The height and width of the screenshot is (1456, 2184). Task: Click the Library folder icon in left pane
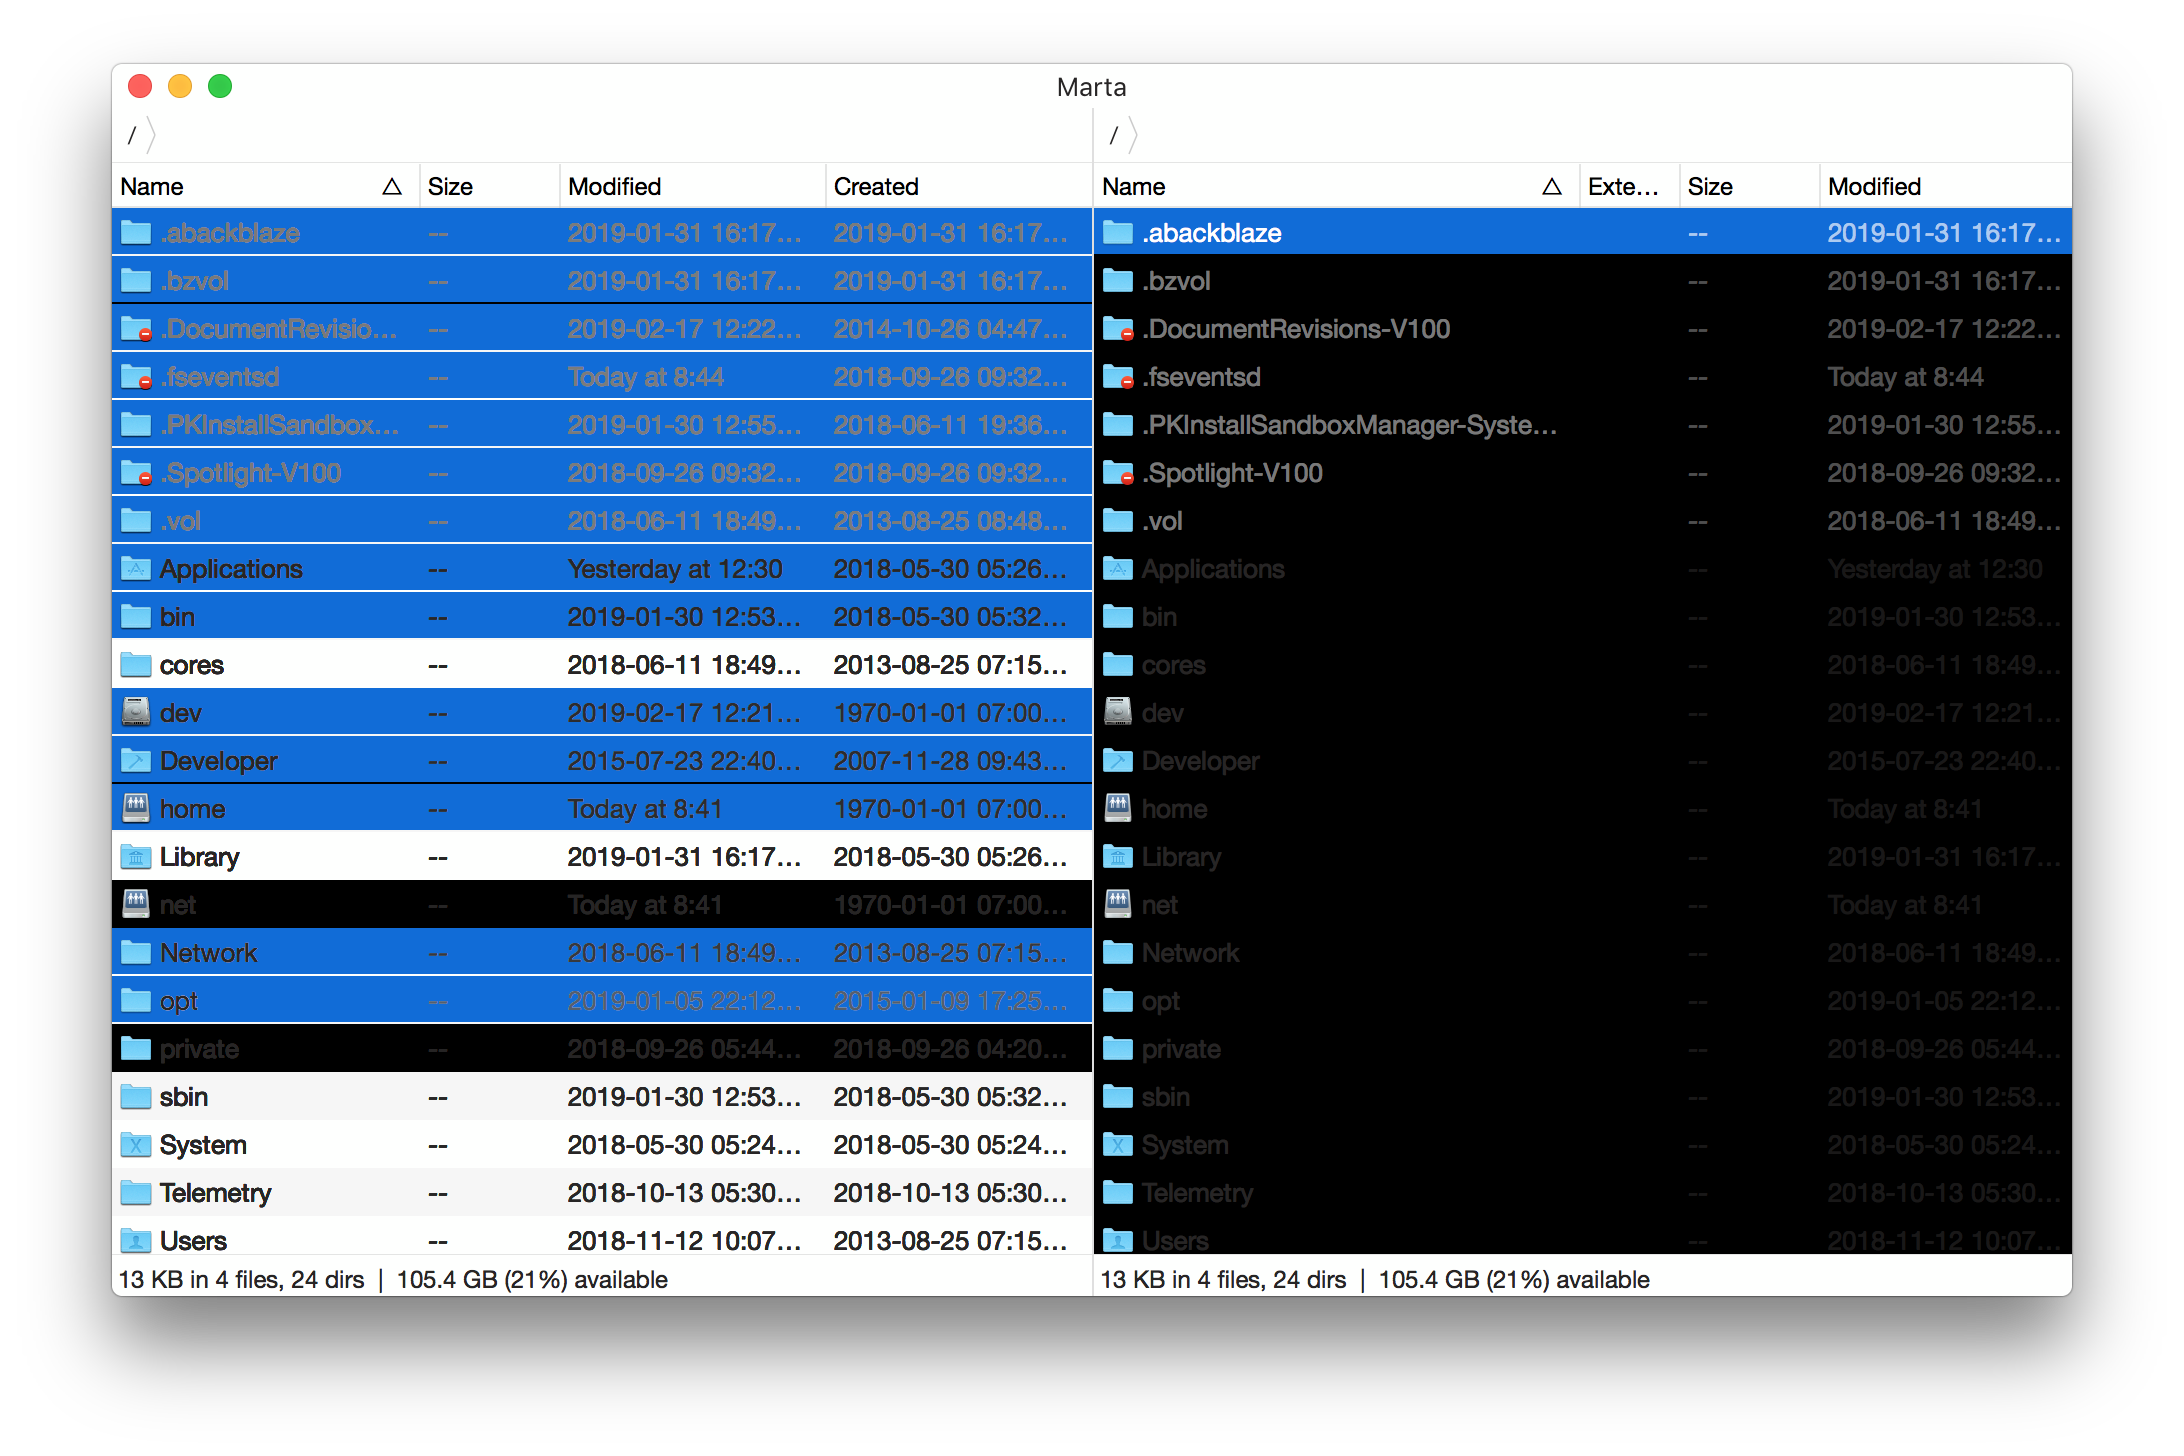136,856
